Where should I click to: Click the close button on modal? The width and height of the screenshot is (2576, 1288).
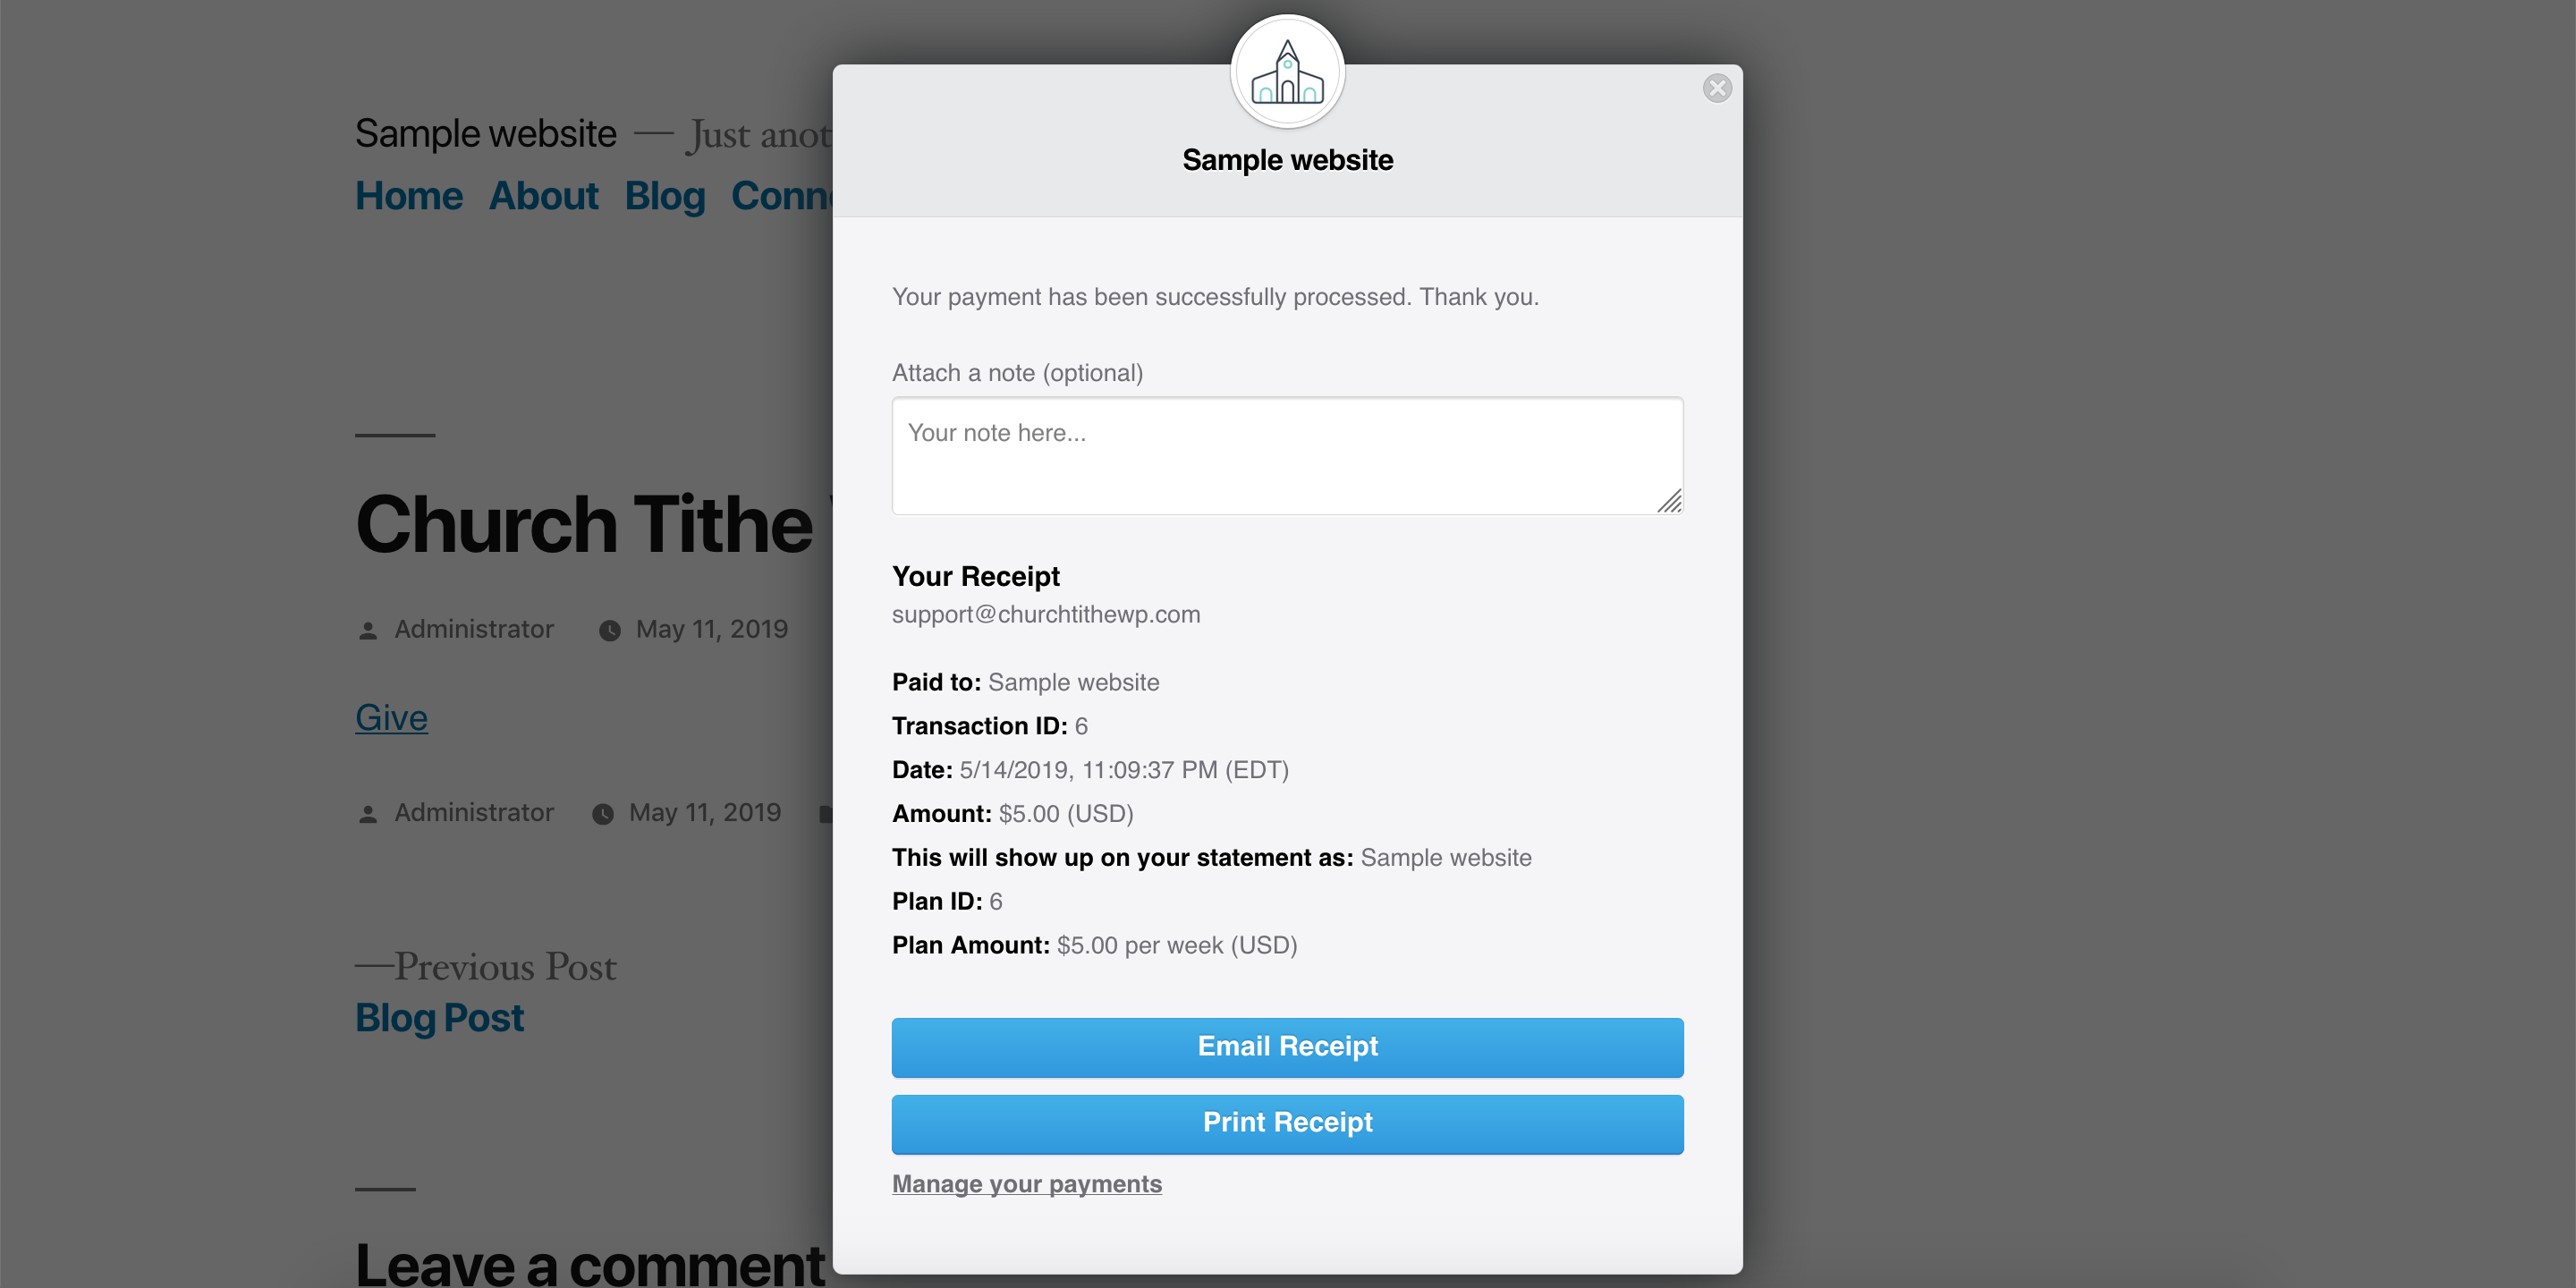(x=1716, y=89)
